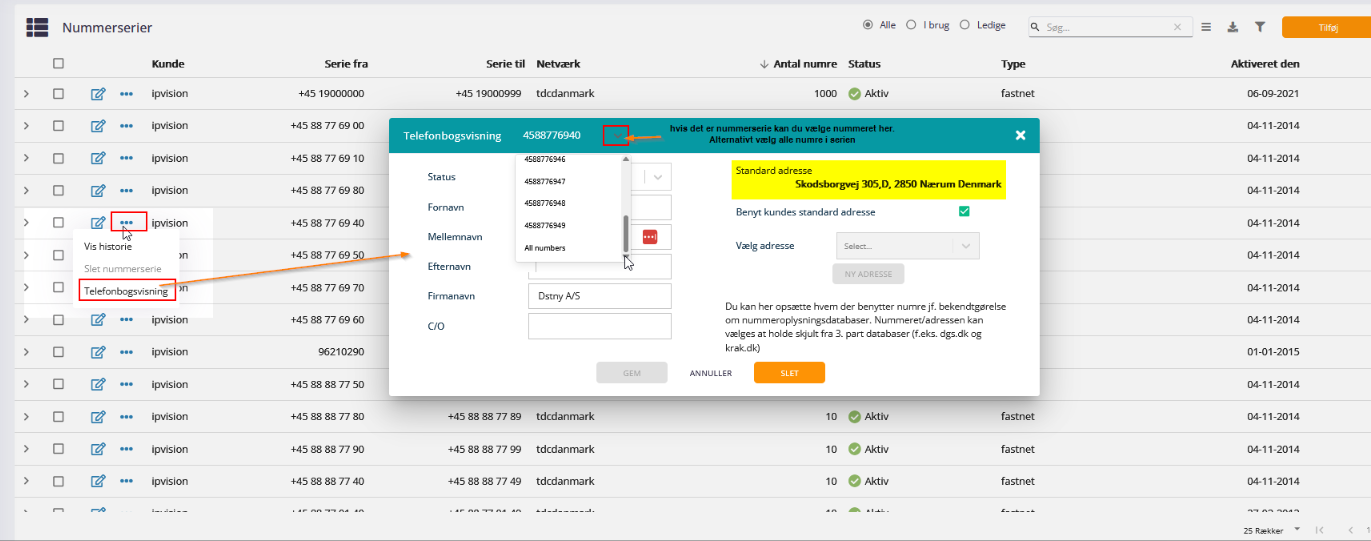Expand the +45 88 88 77 90 row
The width and height of the screenshot is (1371, 541).
pyautogui.click(x=26, y=448)
